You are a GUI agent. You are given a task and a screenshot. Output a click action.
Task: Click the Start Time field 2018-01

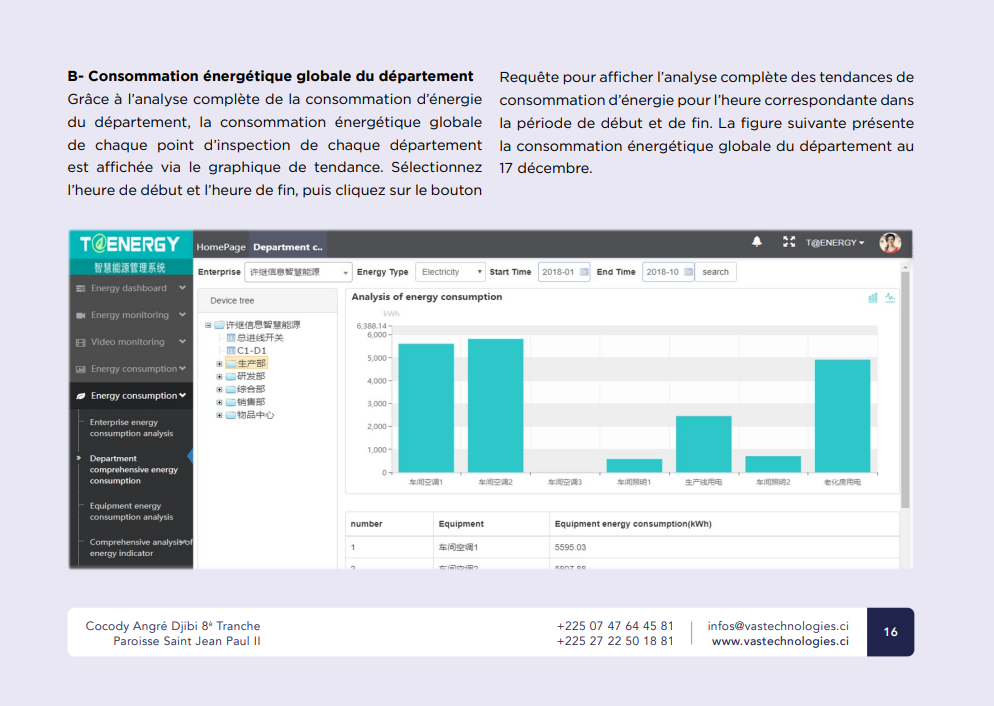click(x=564, y=272)
